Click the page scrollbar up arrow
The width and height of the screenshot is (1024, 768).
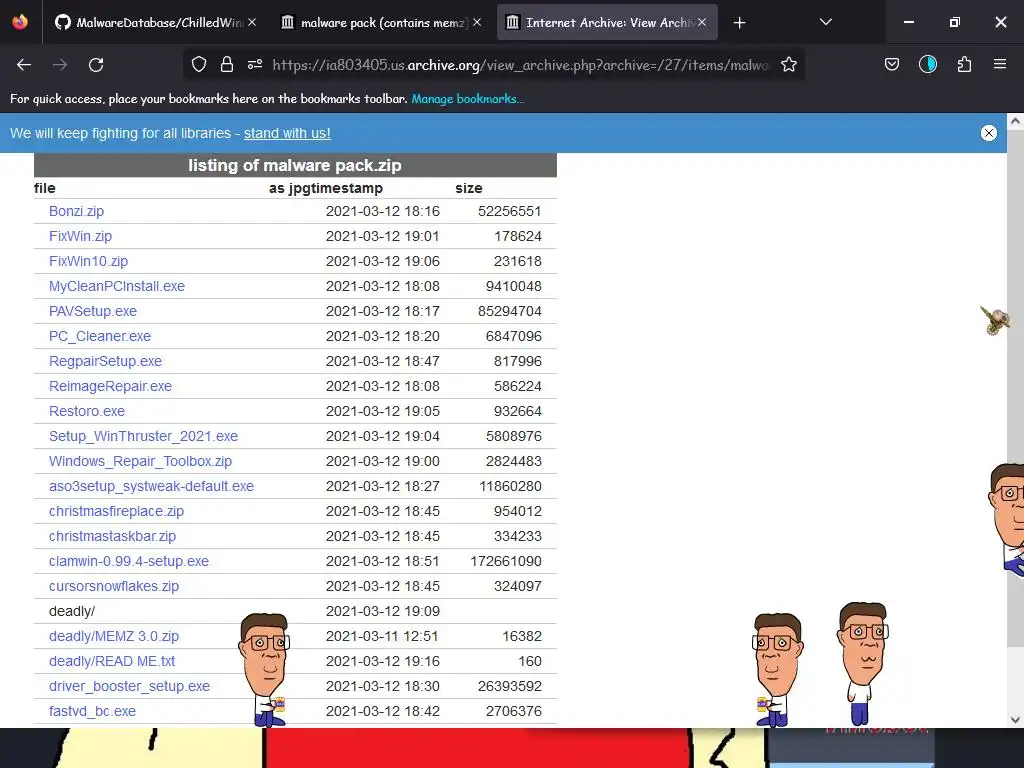[1015, 121]
